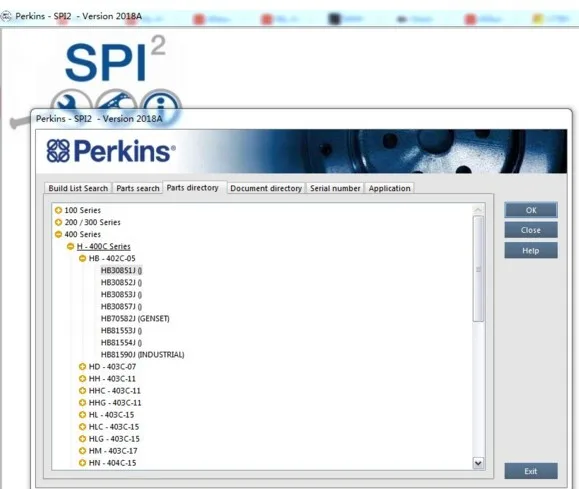The height and width of the screenshot is (489, 579).
Task: Click the scrollbar thumb in the tree list
Action: pyautogui.click(x=478, y=269)
